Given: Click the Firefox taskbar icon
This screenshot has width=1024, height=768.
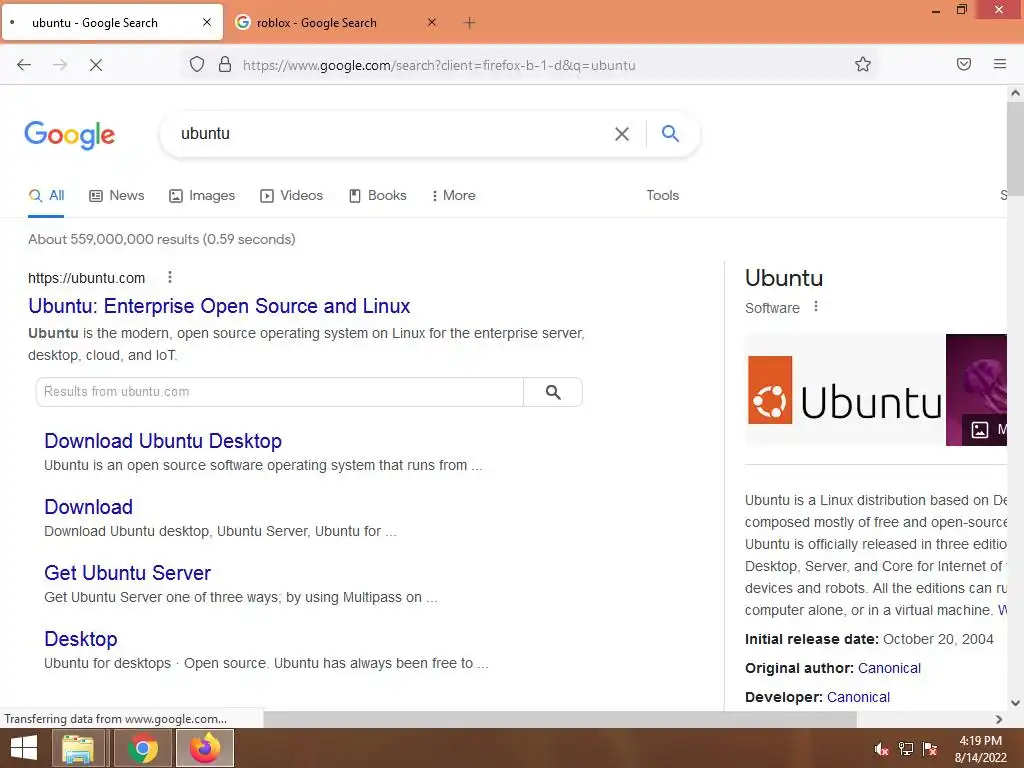Looking at the screenshot, I should click(x=205, y=748).
